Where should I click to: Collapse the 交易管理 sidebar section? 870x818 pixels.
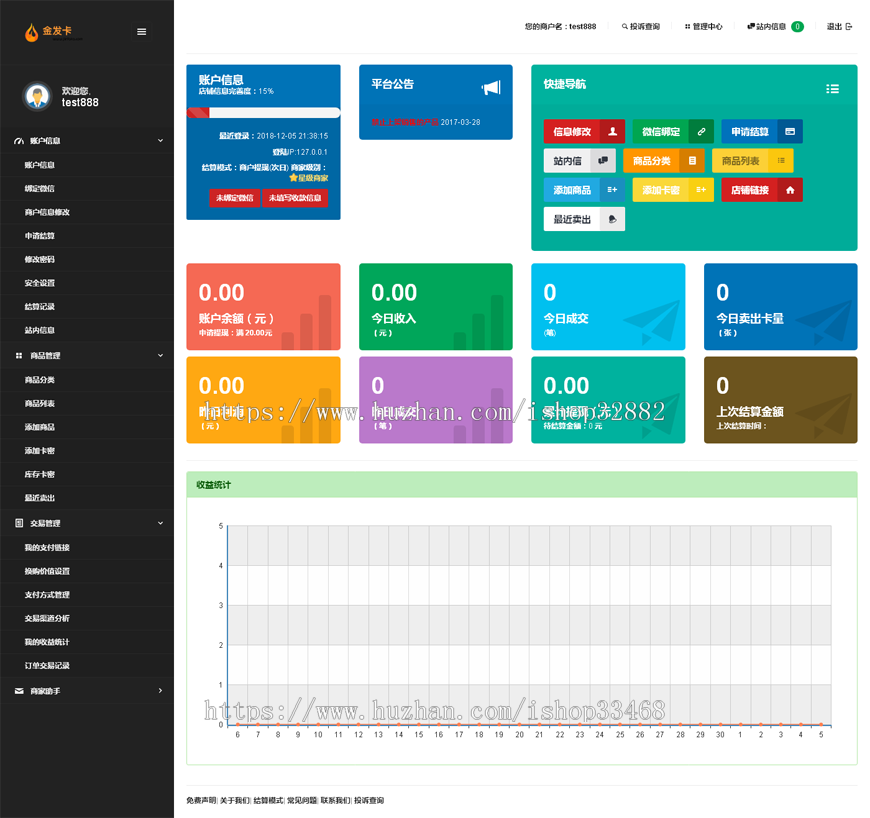click(160, 523)
